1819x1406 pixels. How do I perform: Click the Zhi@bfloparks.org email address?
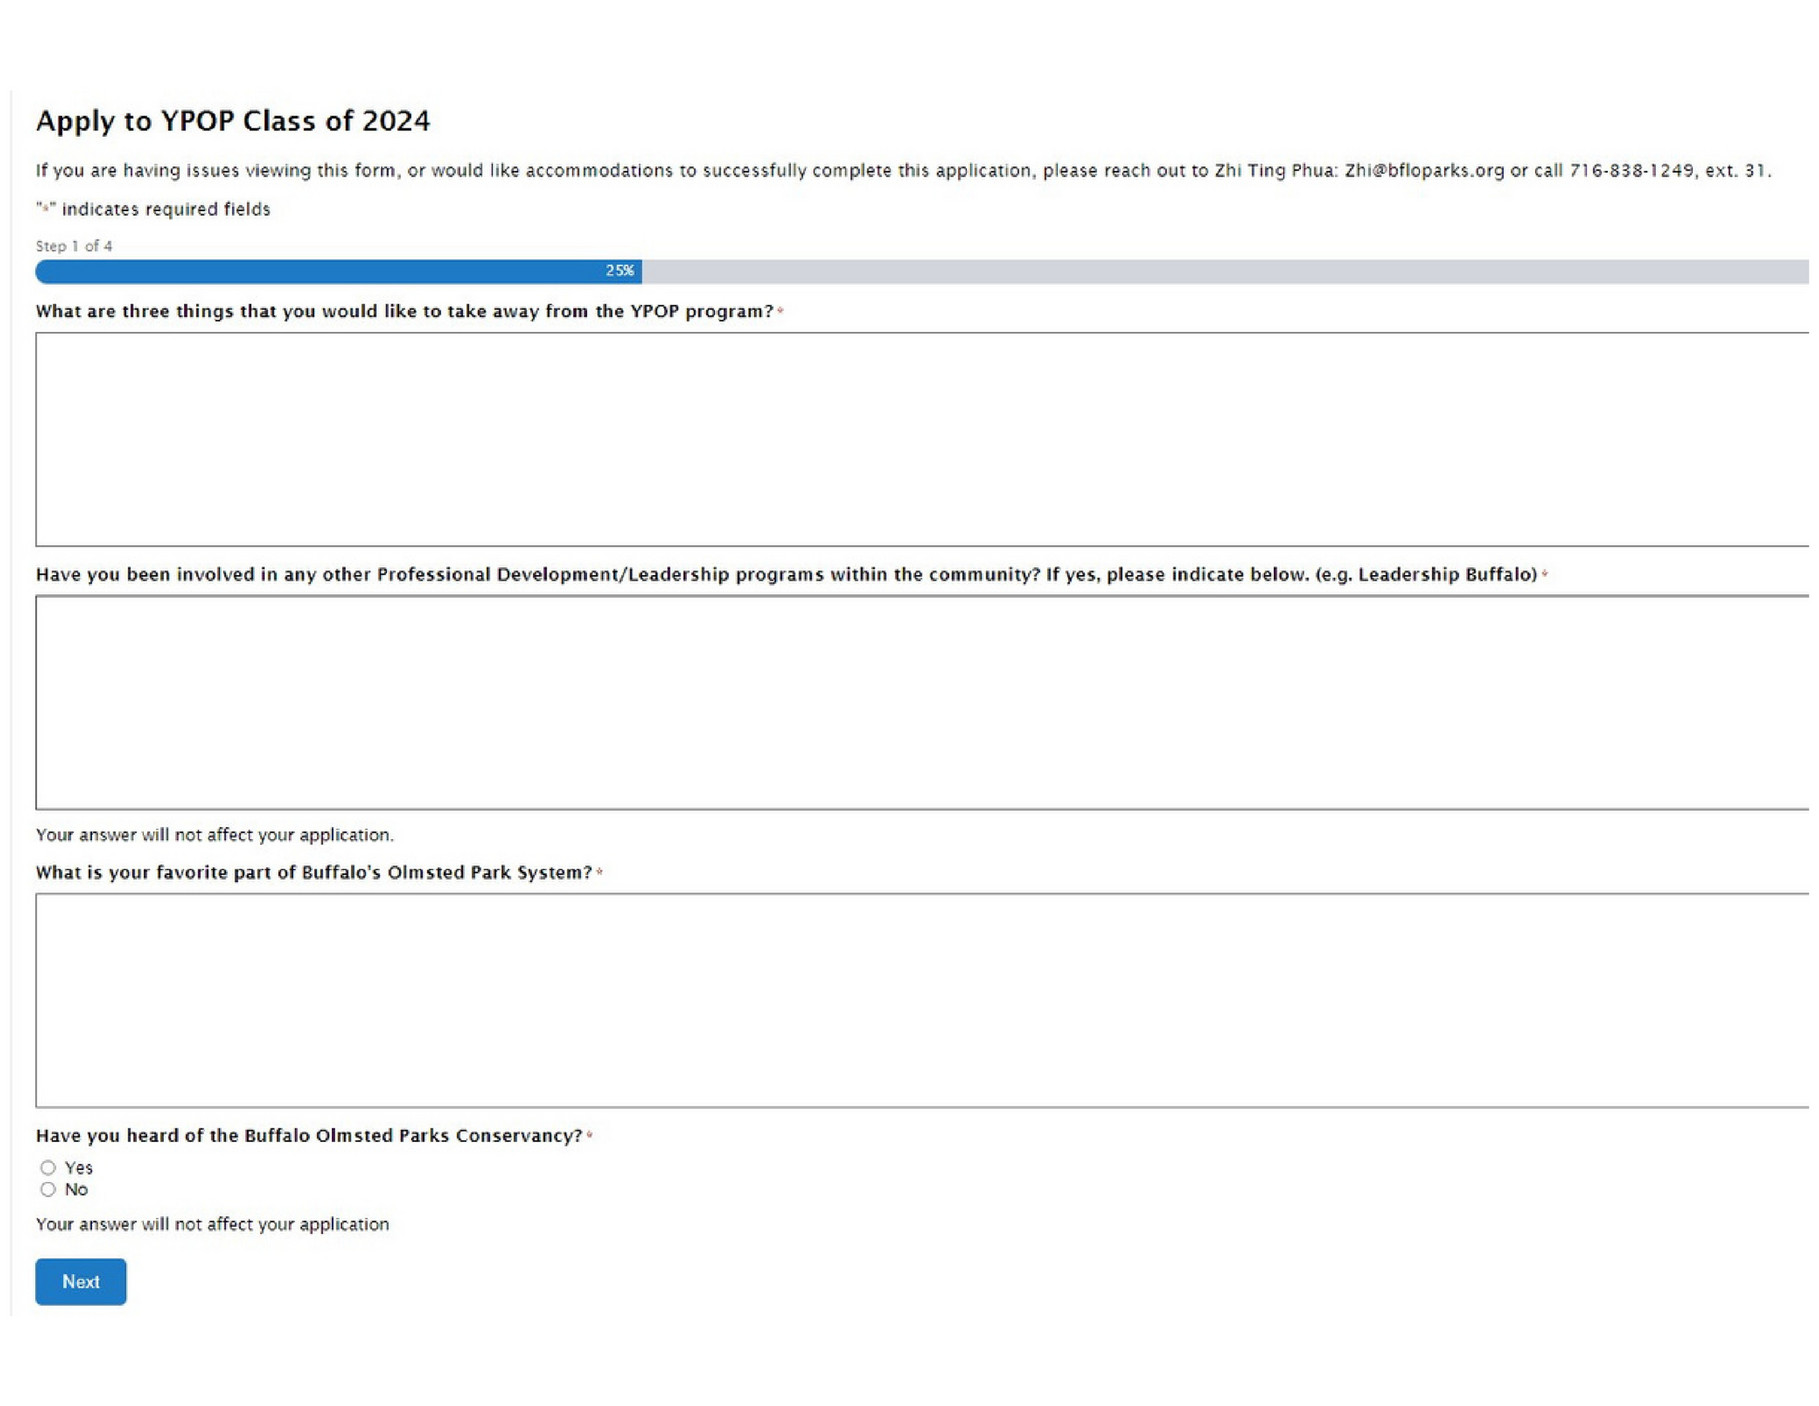(1423, 171)
